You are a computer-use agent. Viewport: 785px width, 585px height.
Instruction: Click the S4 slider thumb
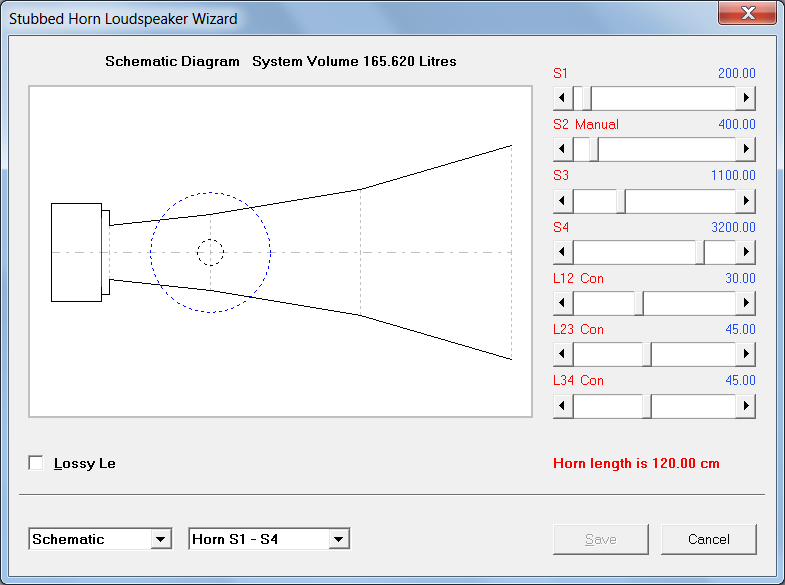pos(700,252)
